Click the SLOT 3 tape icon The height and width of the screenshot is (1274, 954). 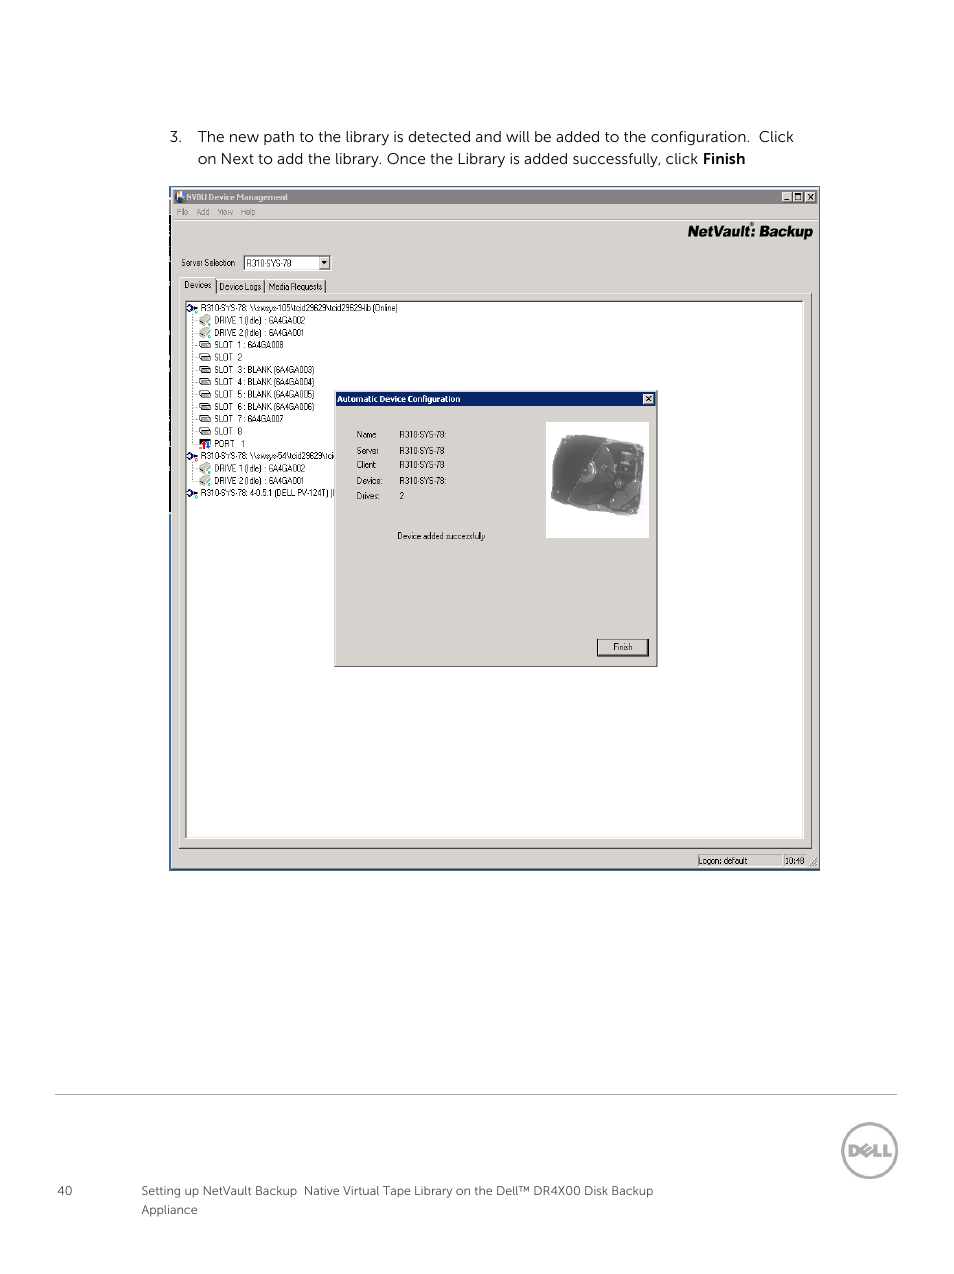click(205, 370)
